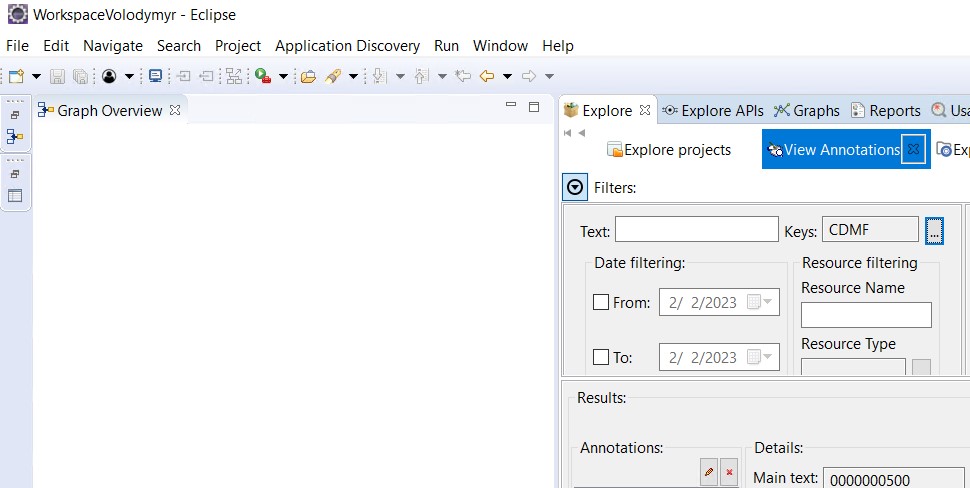
Task: Click the Keys field showing CDMF
Action: (x=870, y=229)
